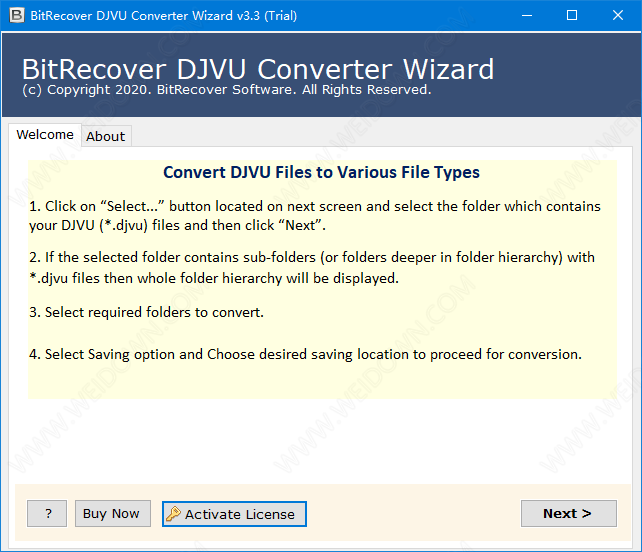
Task: Click the key icon on Activate License
Action: point(173,514)
